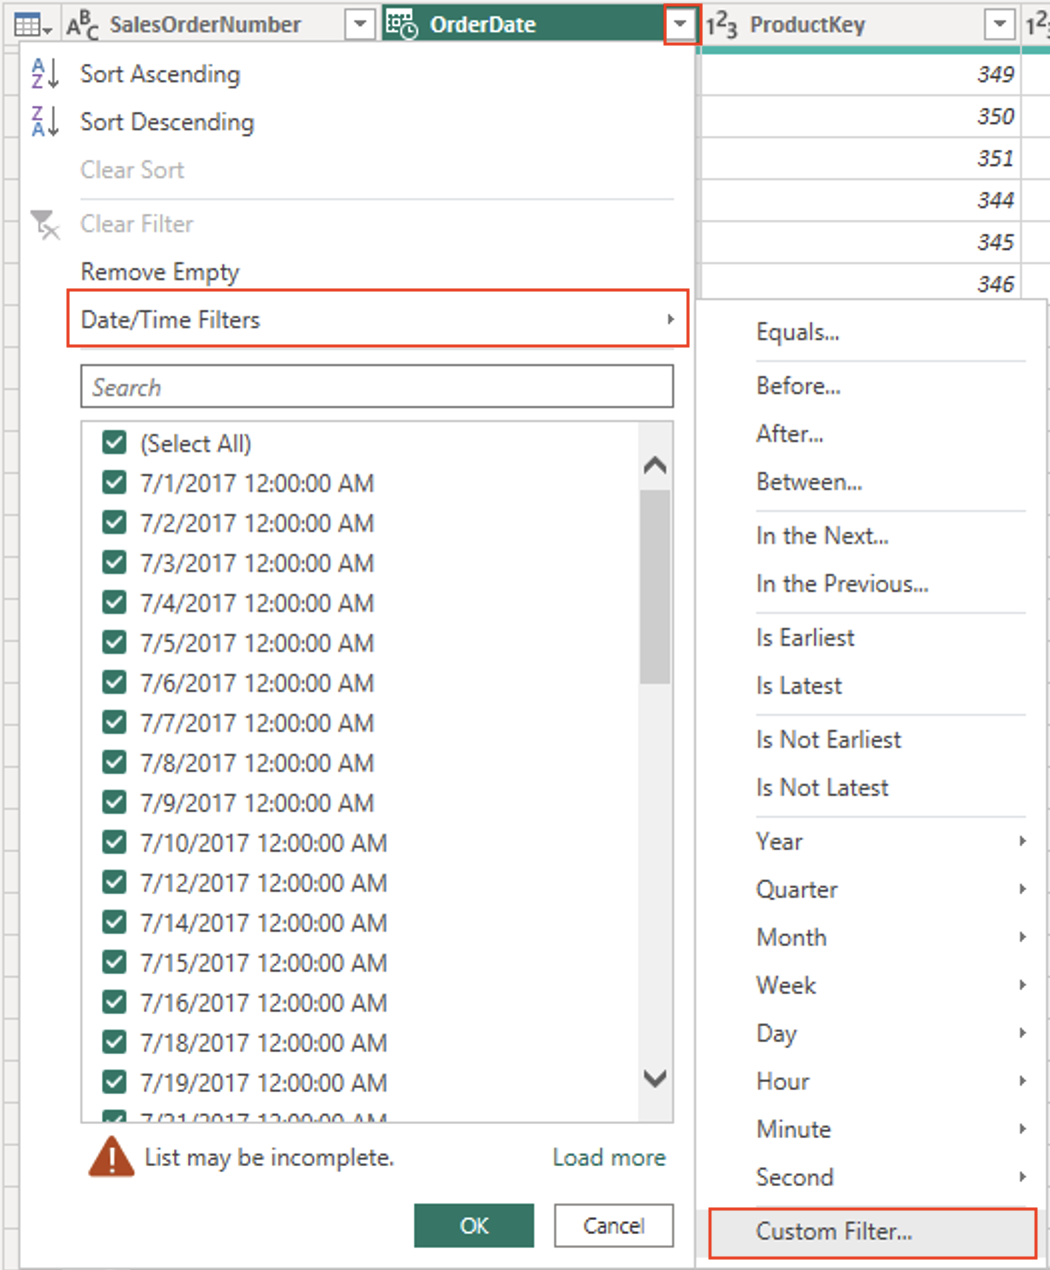Click the ProductKey cell with value 345

[860, 242]
